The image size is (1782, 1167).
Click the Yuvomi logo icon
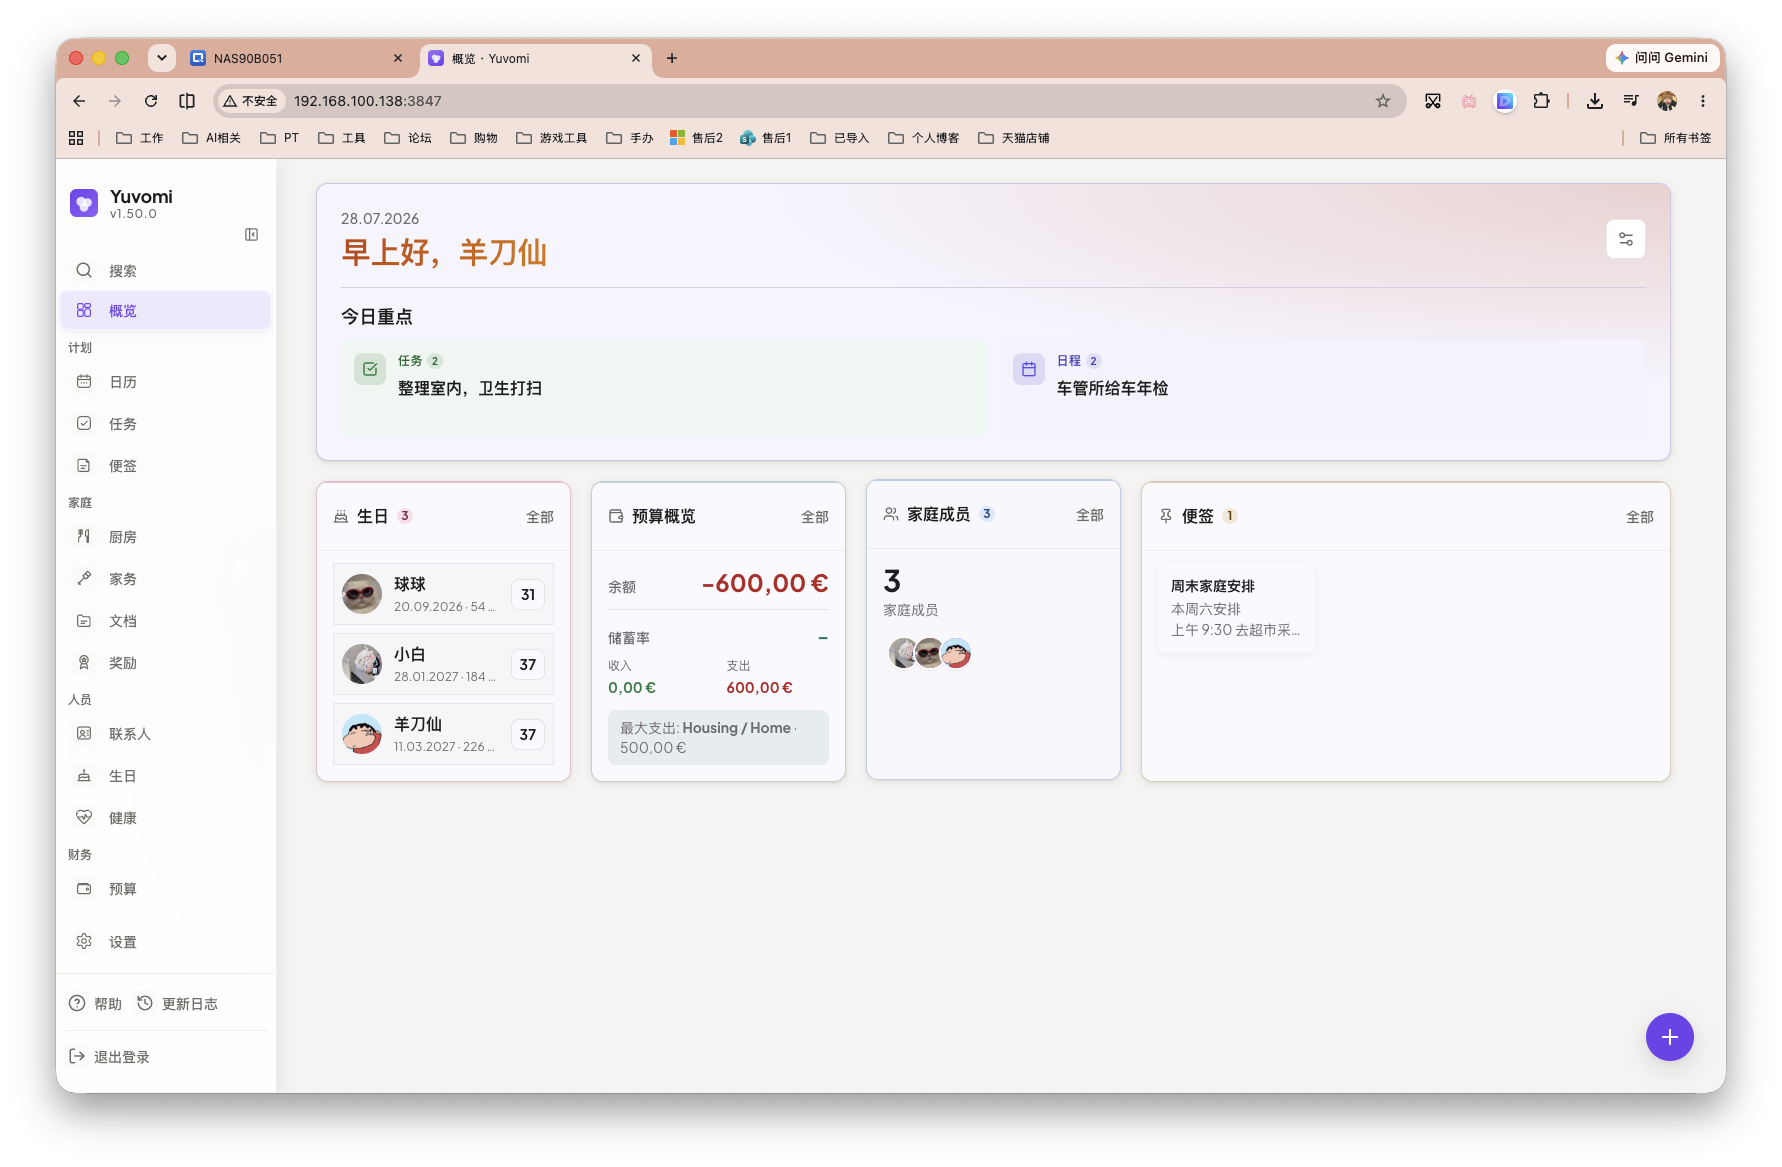[x=84, y=203]
